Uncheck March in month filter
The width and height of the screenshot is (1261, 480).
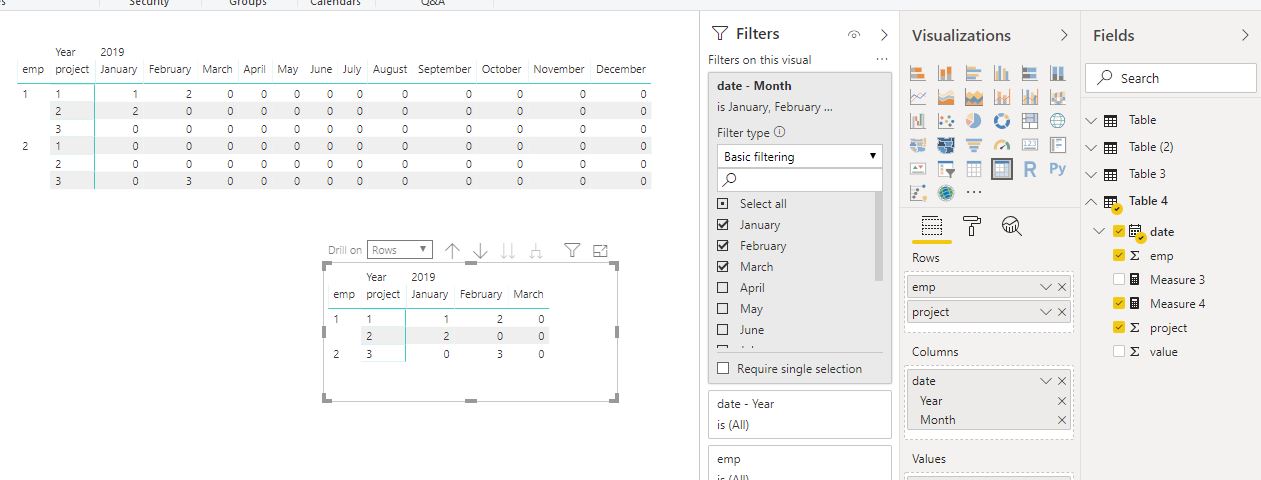click(724, 267)
